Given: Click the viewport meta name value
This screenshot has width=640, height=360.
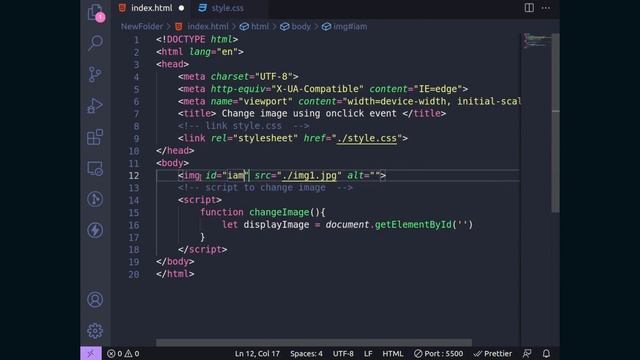Looking at the screenshot, I should pyautogui.click(x=265, y=101).
